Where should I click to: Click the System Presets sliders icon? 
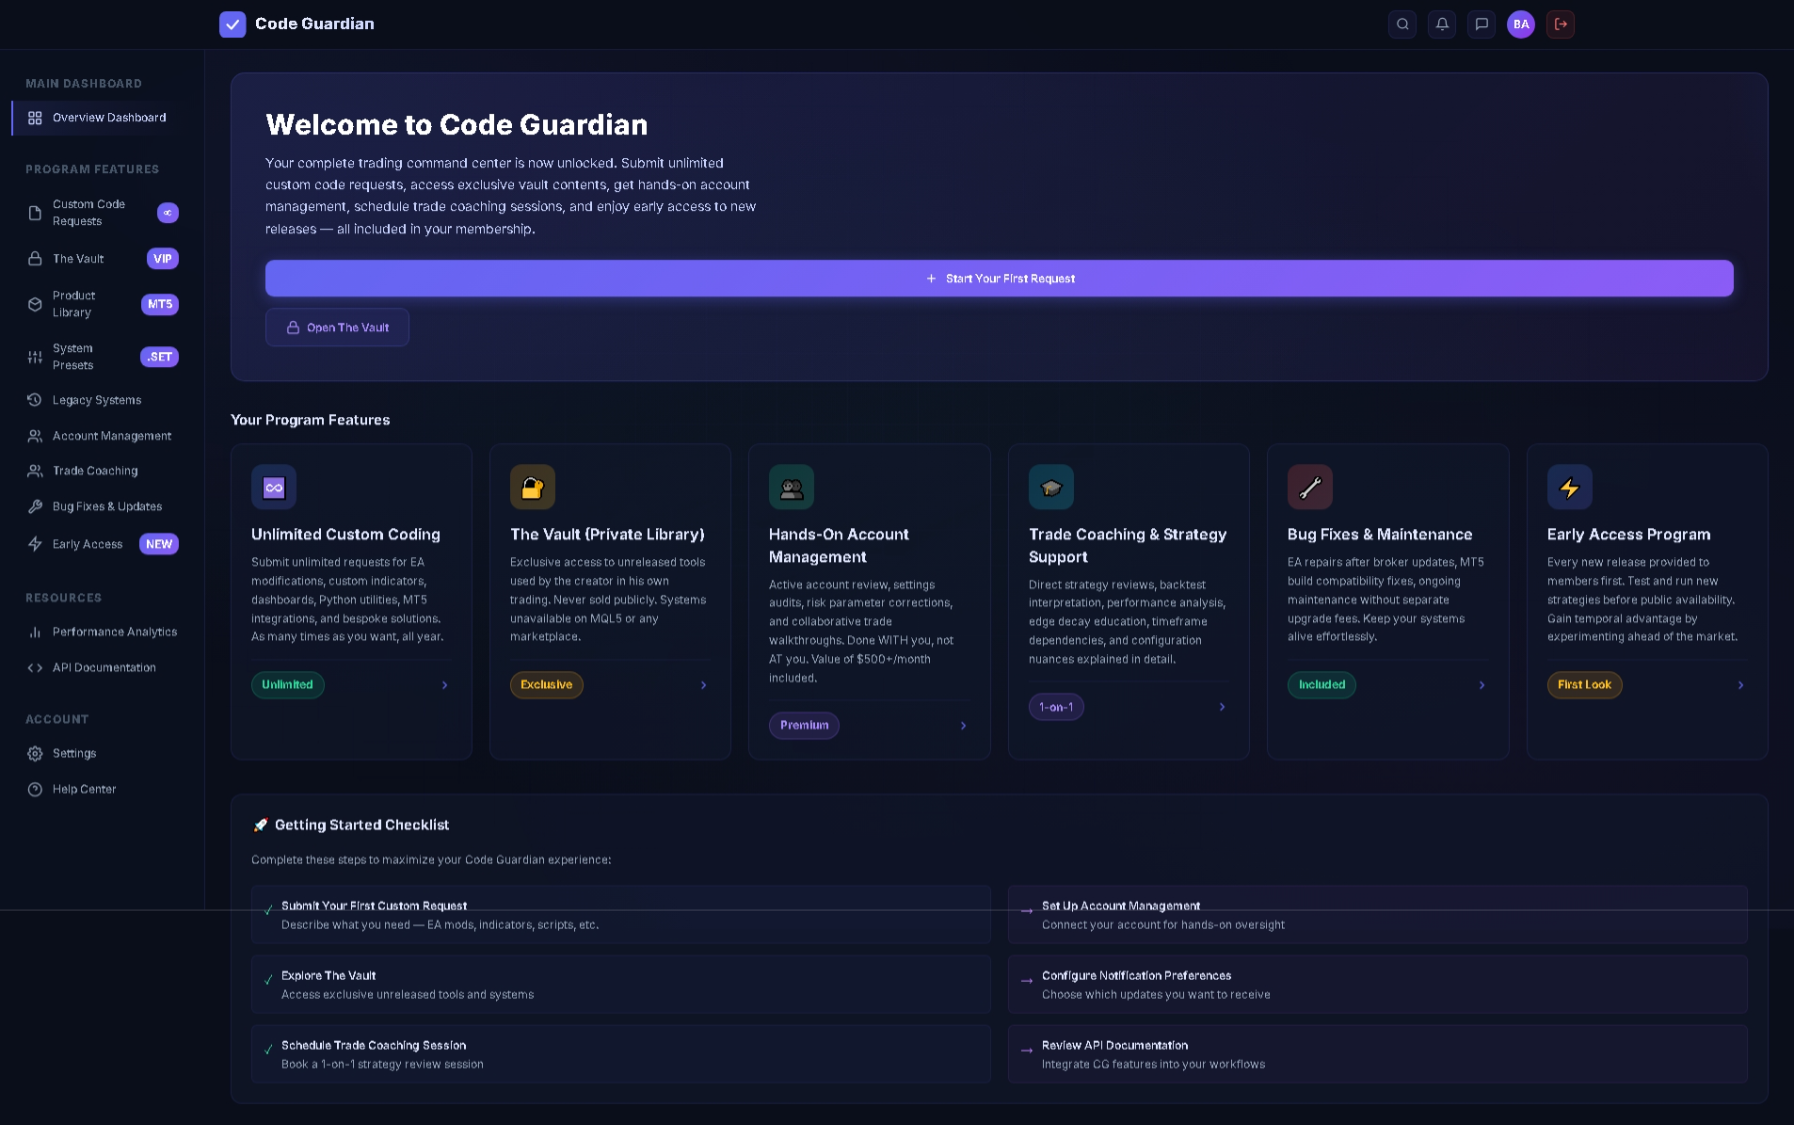click(x=35, y=357)
